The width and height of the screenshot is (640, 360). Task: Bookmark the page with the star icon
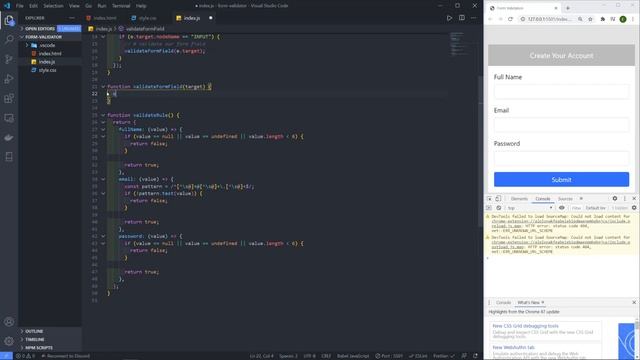(590, 19)
